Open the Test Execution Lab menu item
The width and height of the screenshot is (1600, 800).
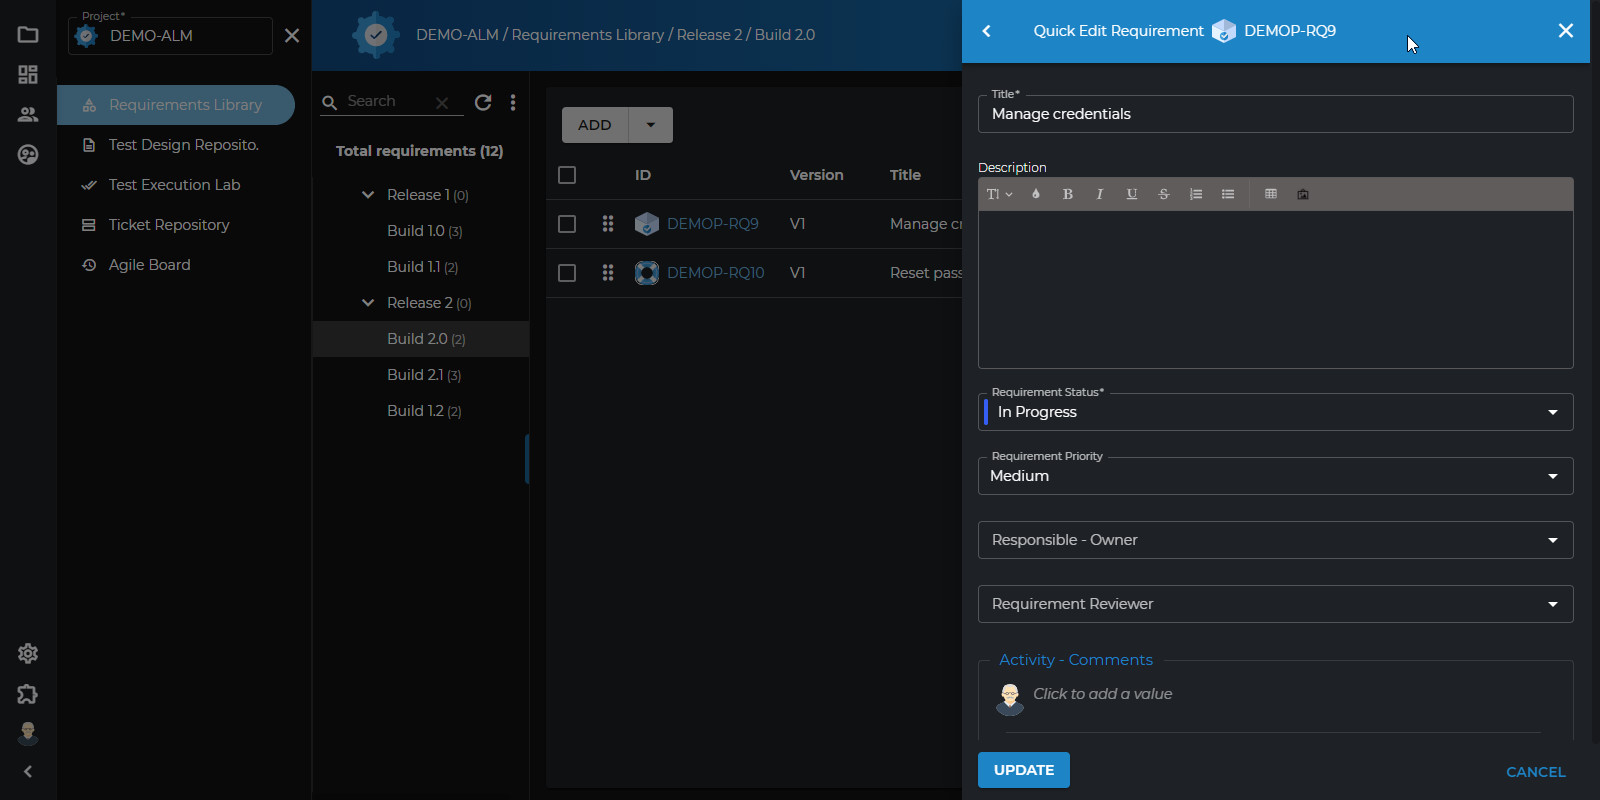[176, 185]
